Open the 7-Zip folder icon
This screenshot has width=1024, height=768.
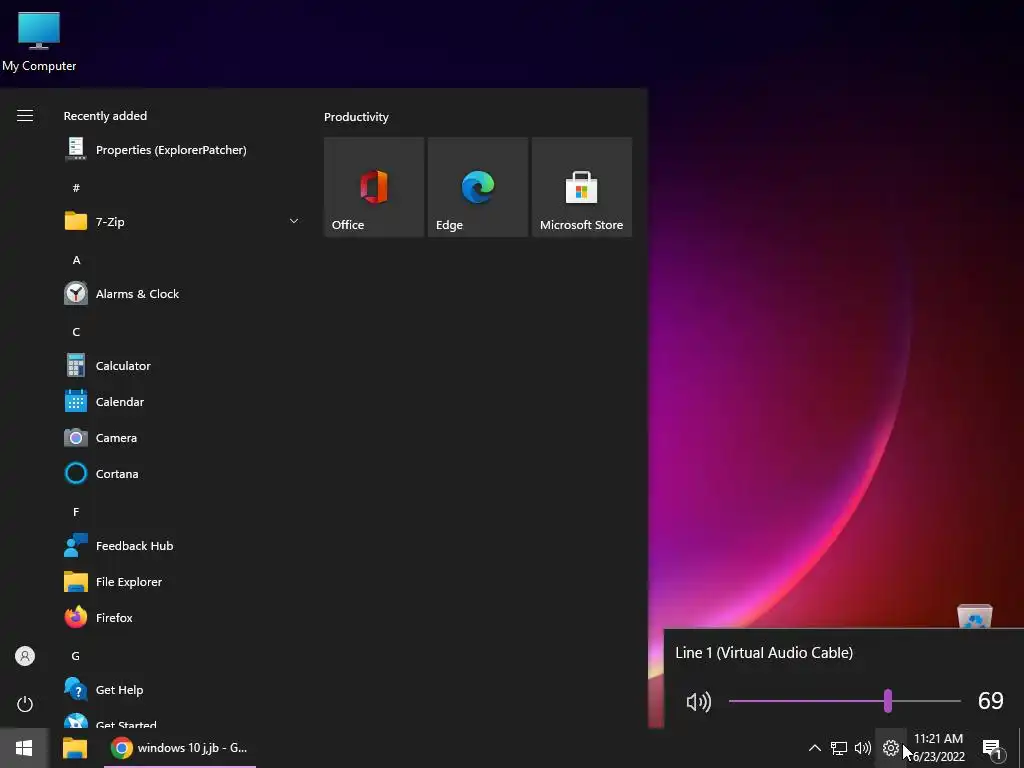tap(76, 221)
